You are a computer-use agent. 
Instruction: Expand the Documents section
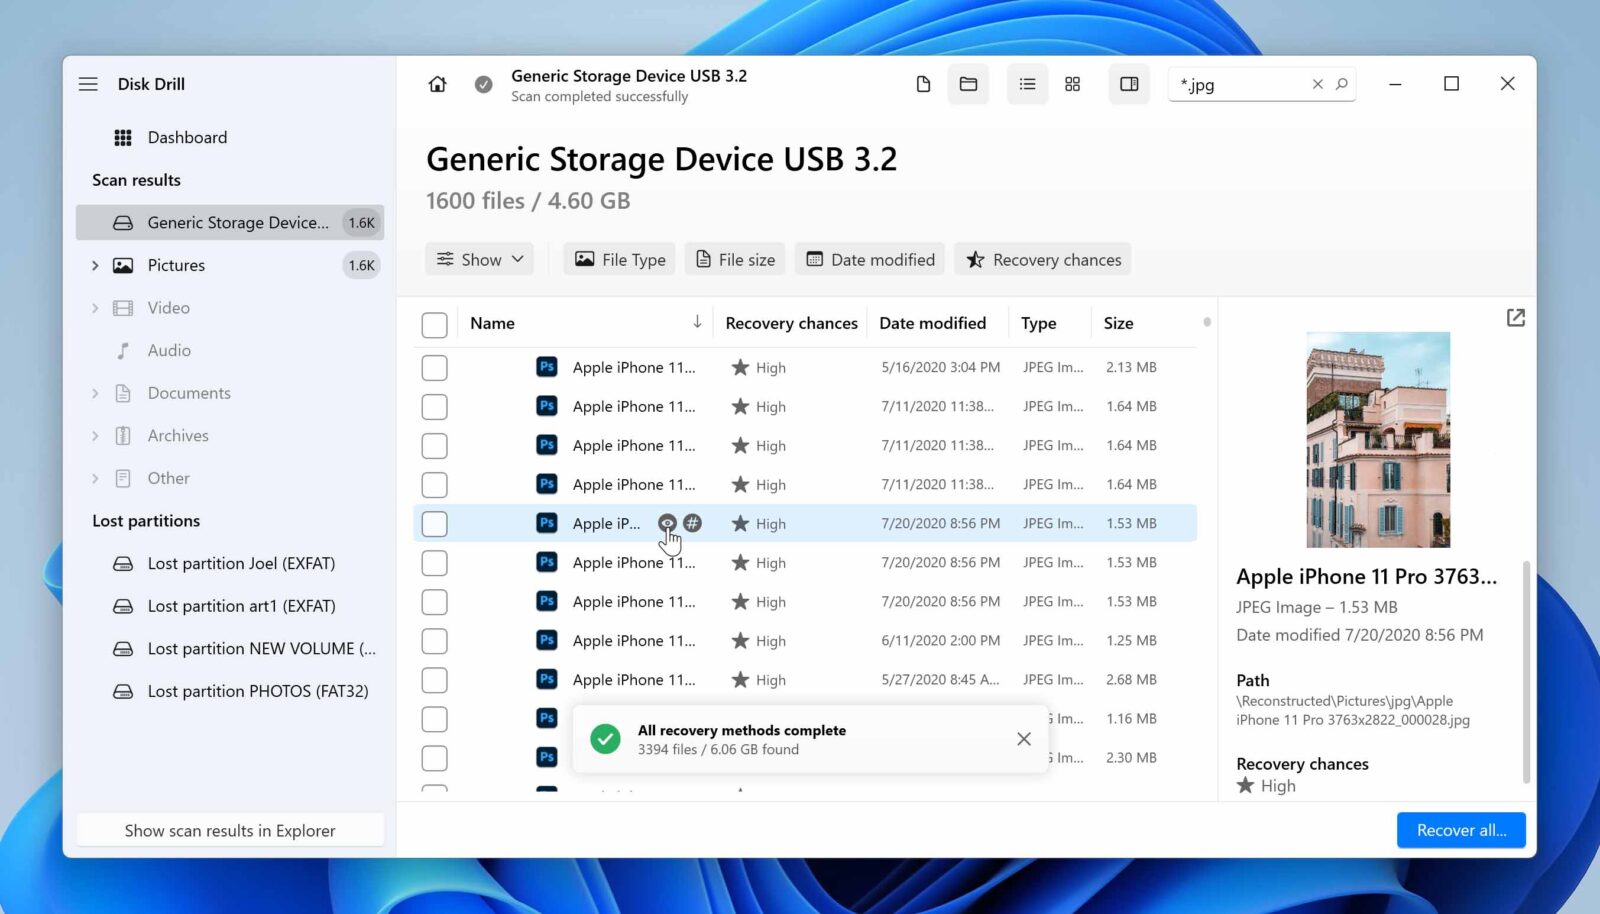click(x=95, y=392)
